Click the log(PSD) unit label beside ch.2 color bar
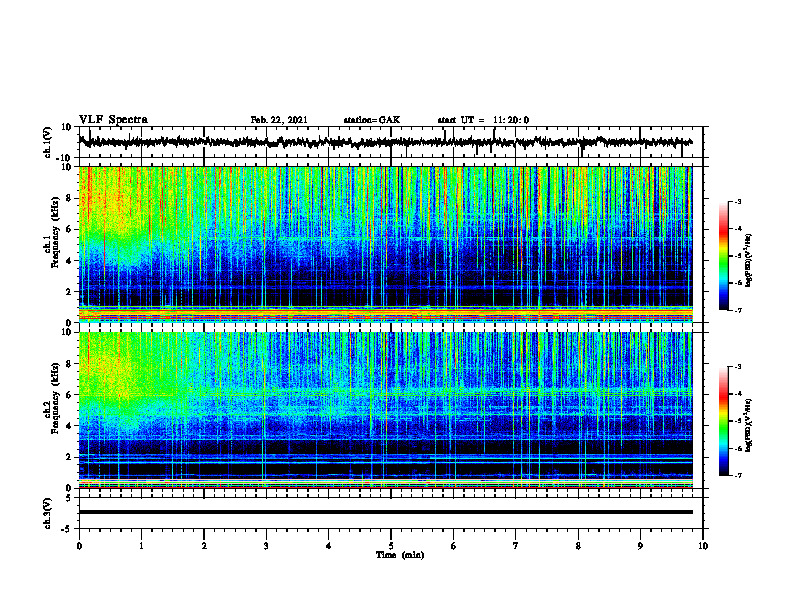The width and height of the screenshot is (792, 612). tap(749, 425)
